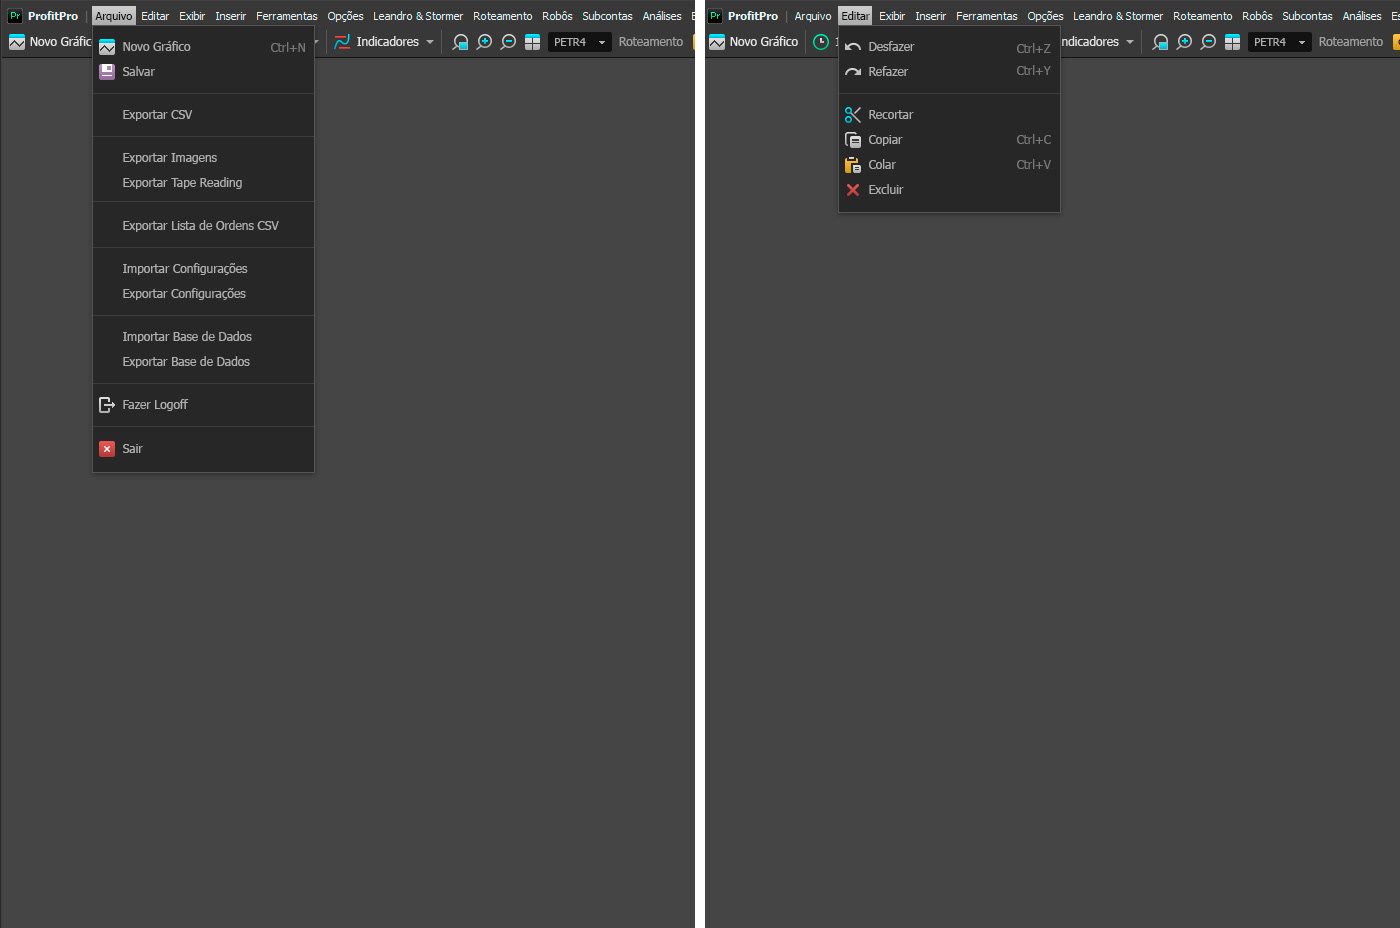Click the Indicadores icon in the left window toolbar
Image resolution: width=1400 pixels, height=928 pixels.
pyautogui.click(x=342, y=42)
